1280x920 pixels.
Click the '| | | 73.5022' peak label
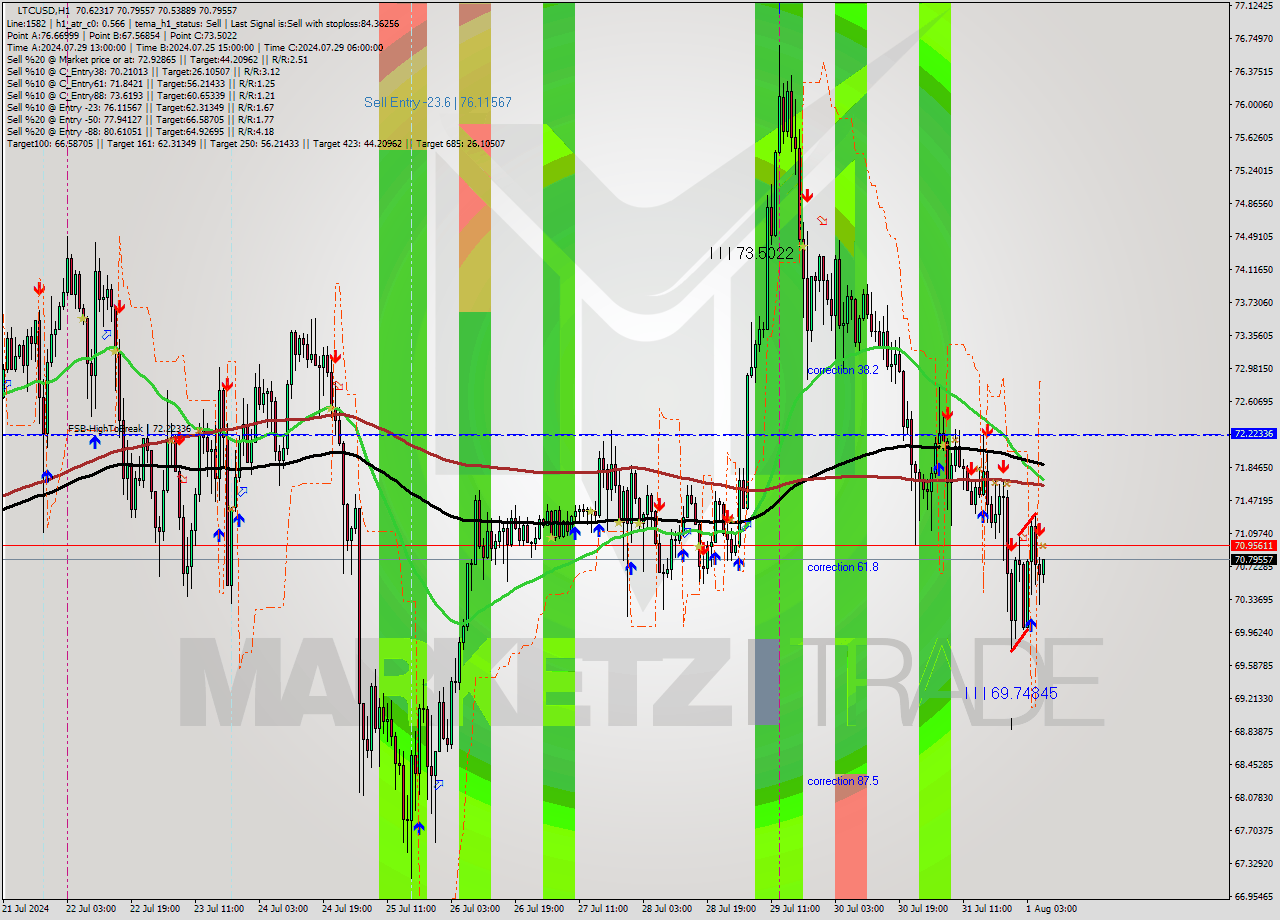point(751,253)
